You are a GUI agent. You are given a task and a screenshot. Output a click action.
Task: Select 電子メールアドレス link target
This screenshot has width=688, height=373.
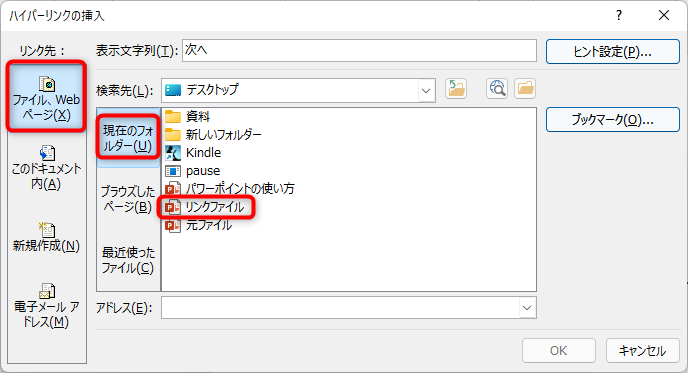click(46, 306)
